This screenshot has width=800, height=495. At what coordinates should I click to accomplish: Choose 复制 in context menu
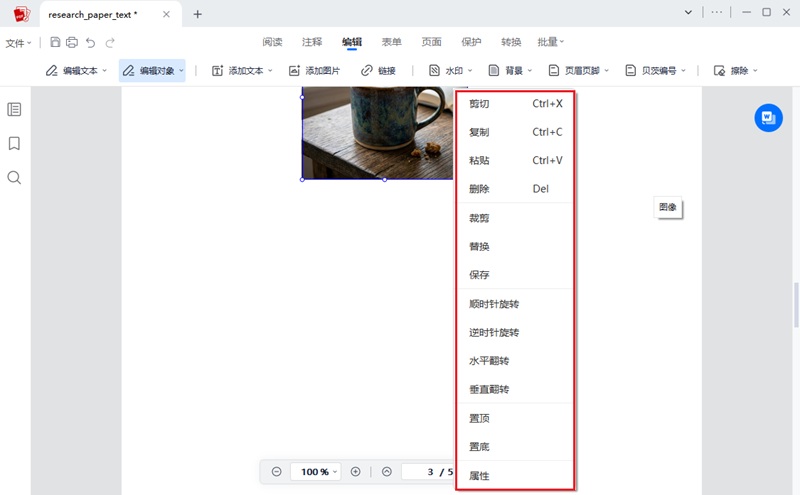(x=515, y=132)
